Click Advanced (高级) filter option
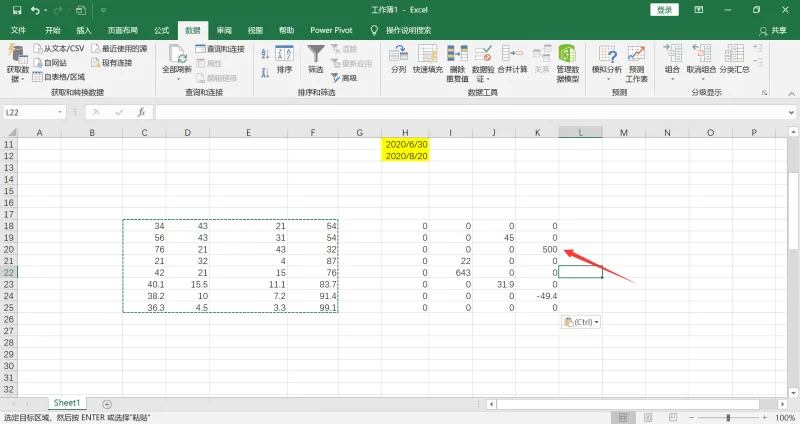This screenshot has width=800, height=424. pos(344,78)
